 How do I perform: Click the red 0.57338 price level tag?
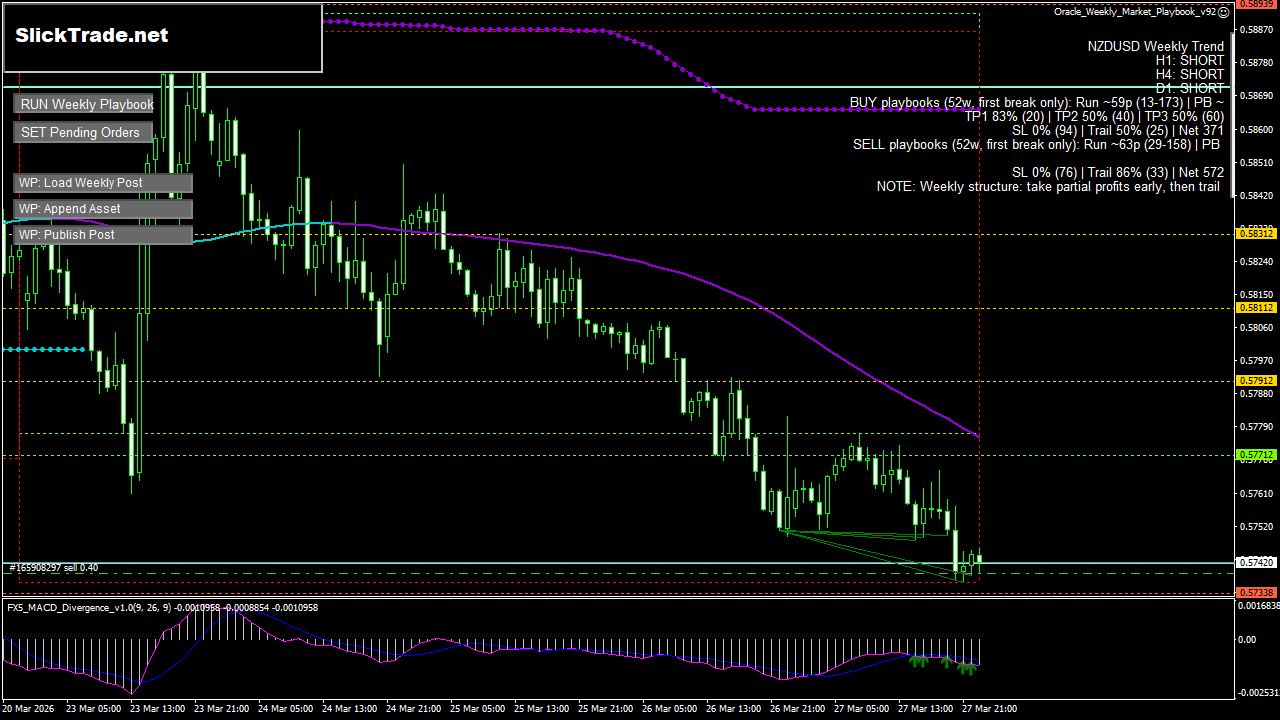pyautogui.click(x=1256, y=593)
